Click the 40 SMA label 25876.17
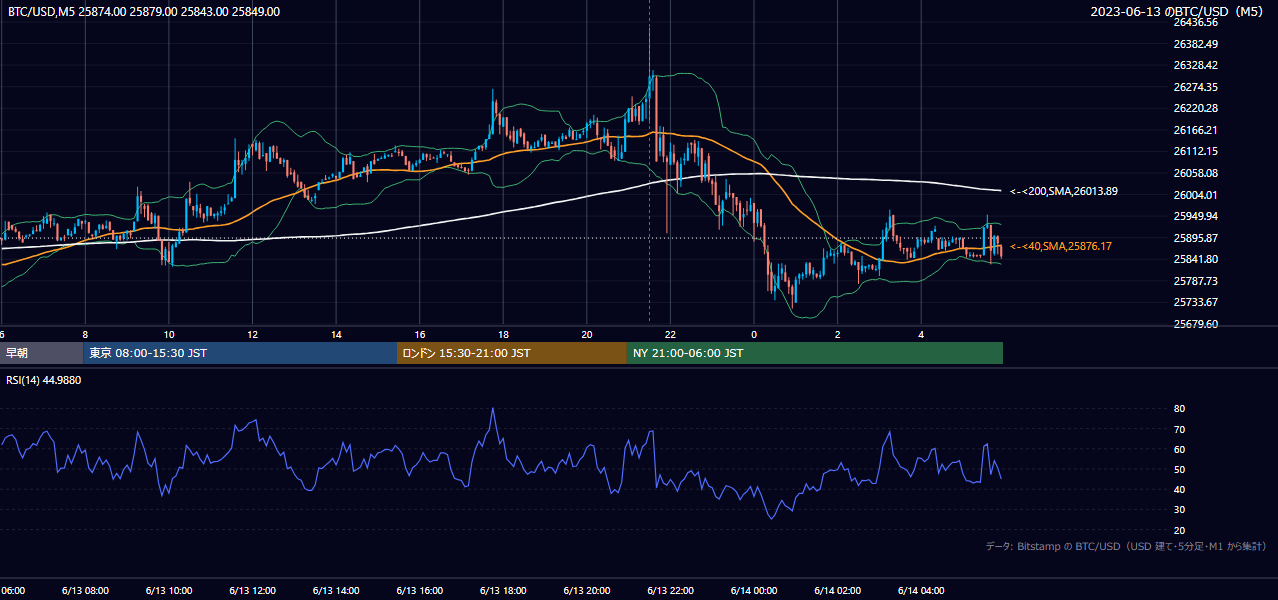The image size is (1278, 600). click(1061, 246)
